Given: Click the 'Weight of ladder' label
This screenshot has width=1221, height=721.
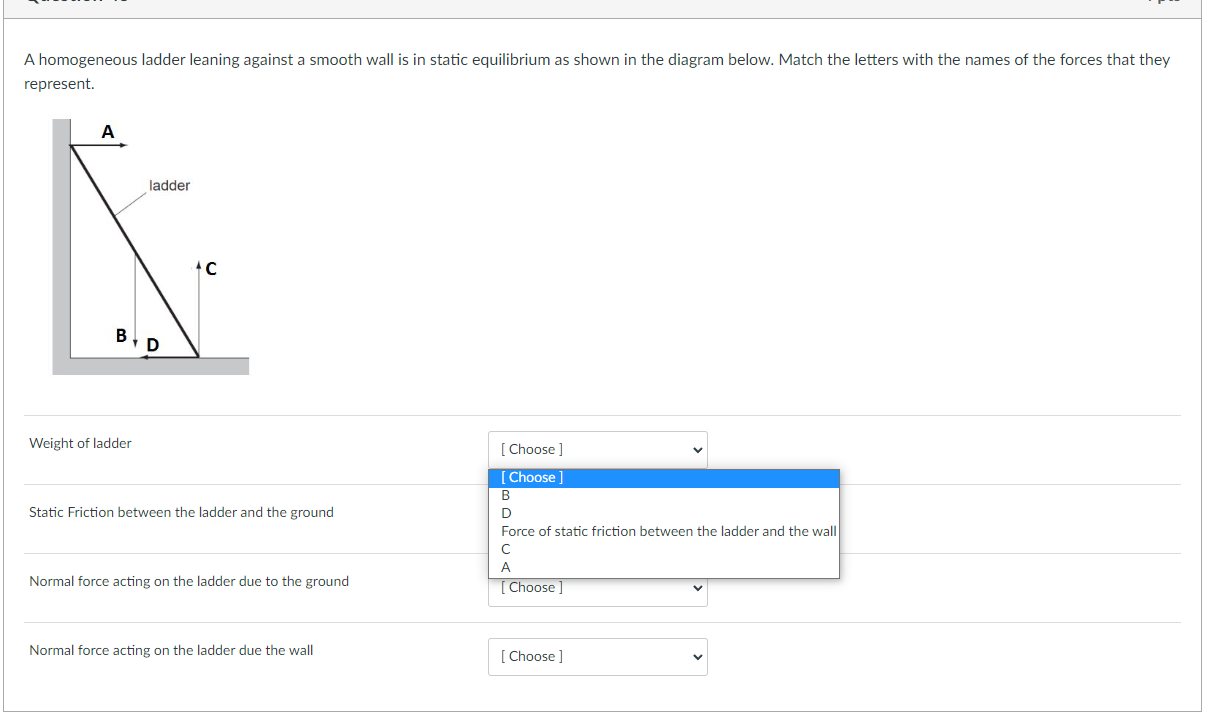Looking at the screenshot, I should pos(80,443).
